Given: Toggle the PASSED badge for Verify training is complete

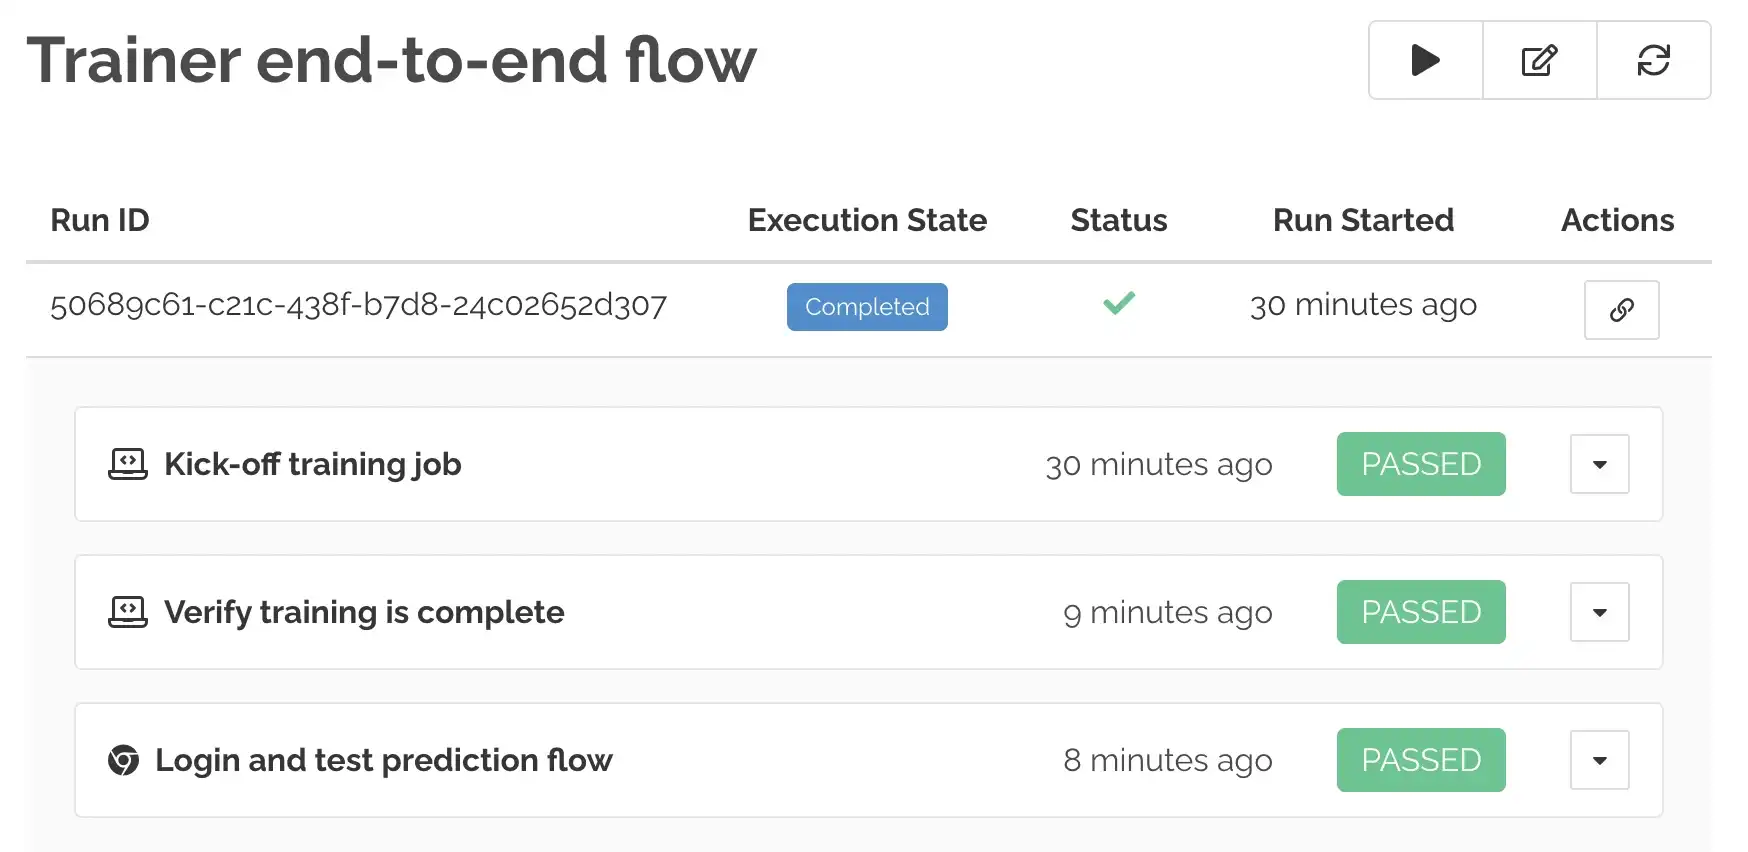Looking at the screenshot, I should tap(1420, 612).
